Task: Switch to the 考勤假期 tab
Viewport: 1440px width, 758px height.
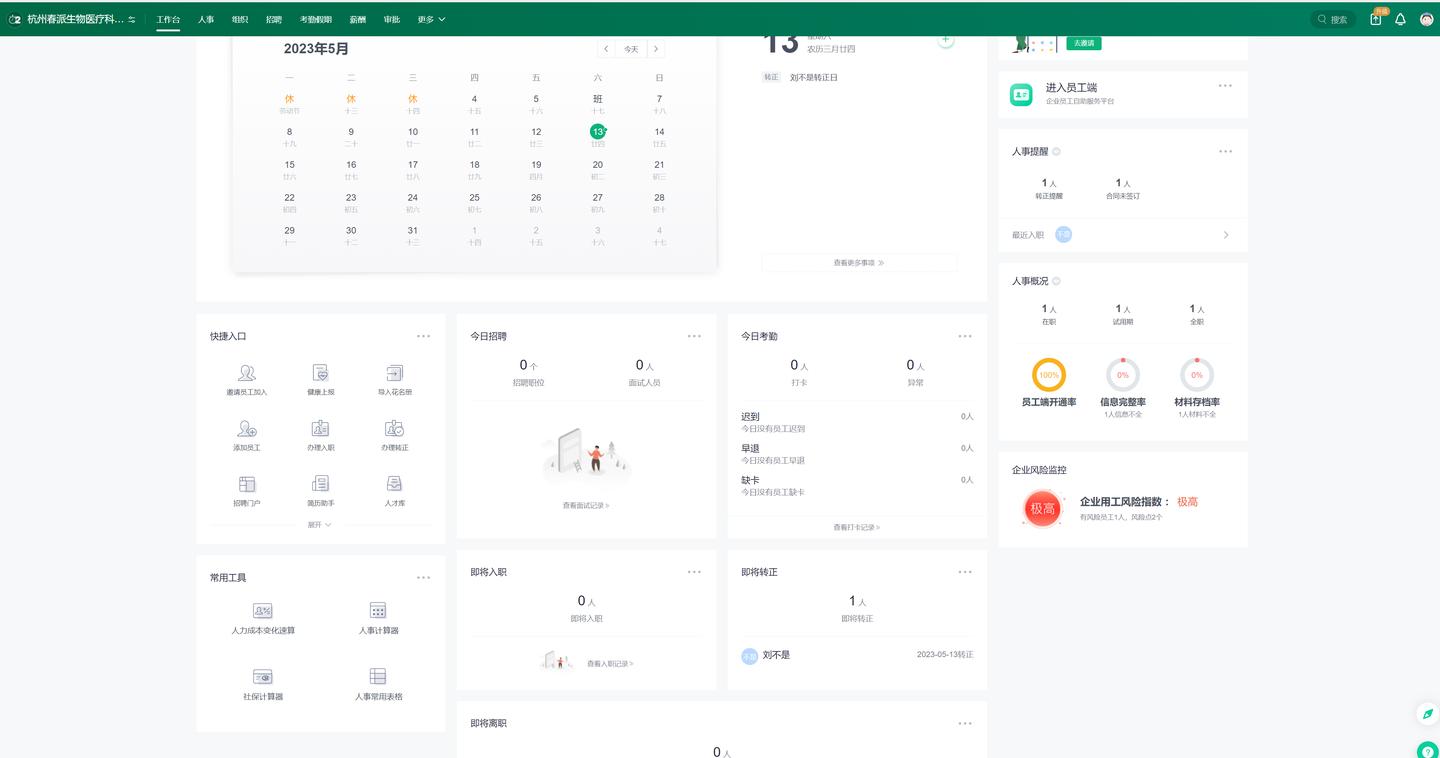Action: (316, 19)
